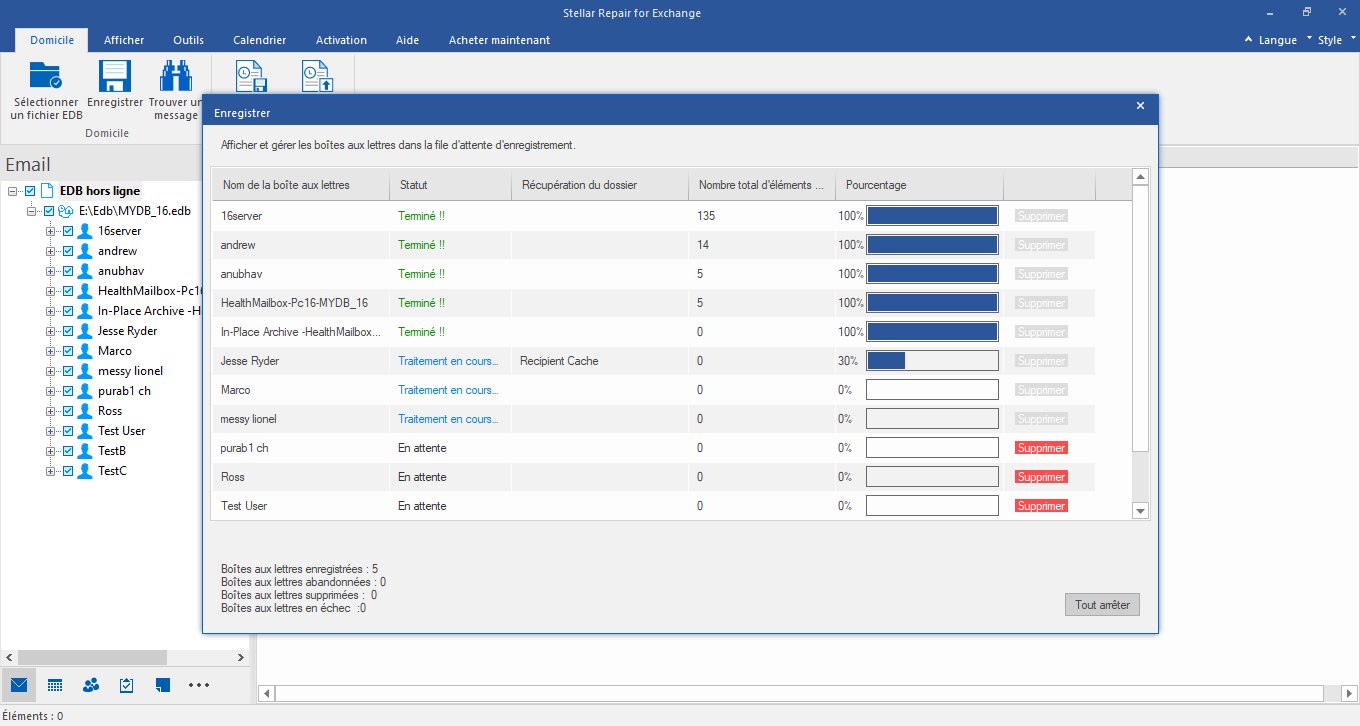Uncheck the TestB mailbox checkbox
The width and height of the screenshot is (1360, 726).
click(68, 451)
